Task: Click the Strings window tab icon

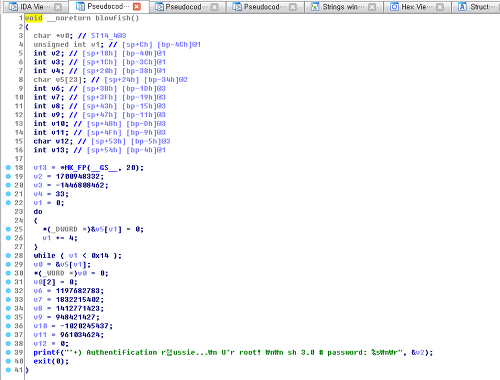Action: click(315, 7)
